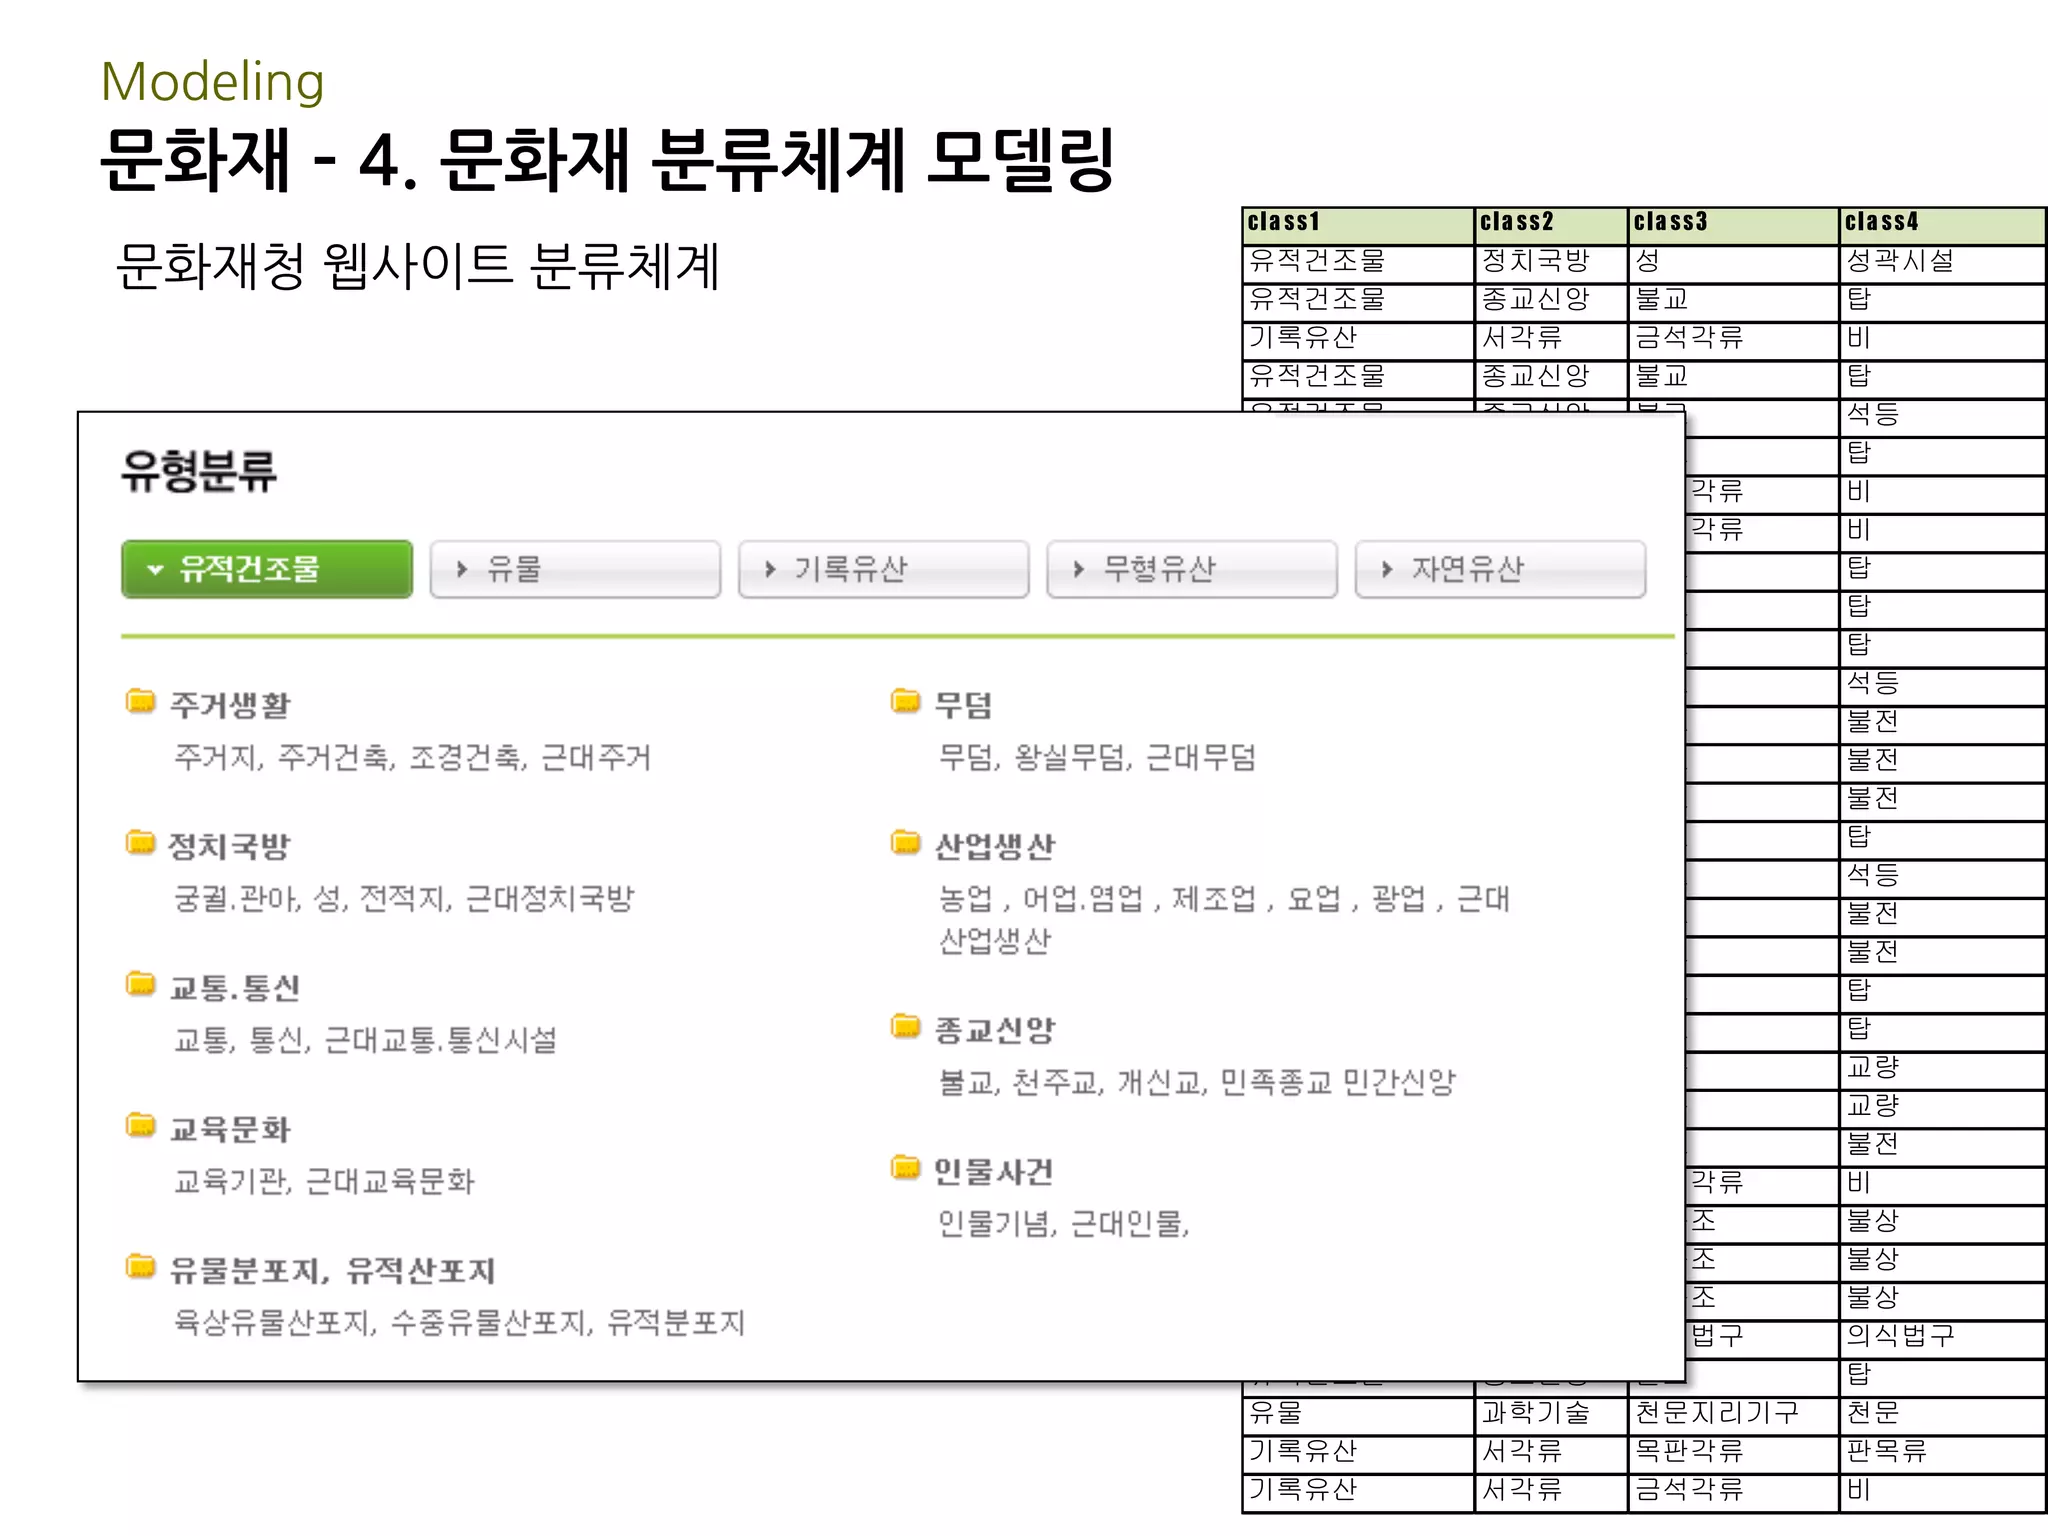Screen dimensions: 2048x1536
Task: Click the folder icon beside 교통.통신
Action: click(141, 984)
